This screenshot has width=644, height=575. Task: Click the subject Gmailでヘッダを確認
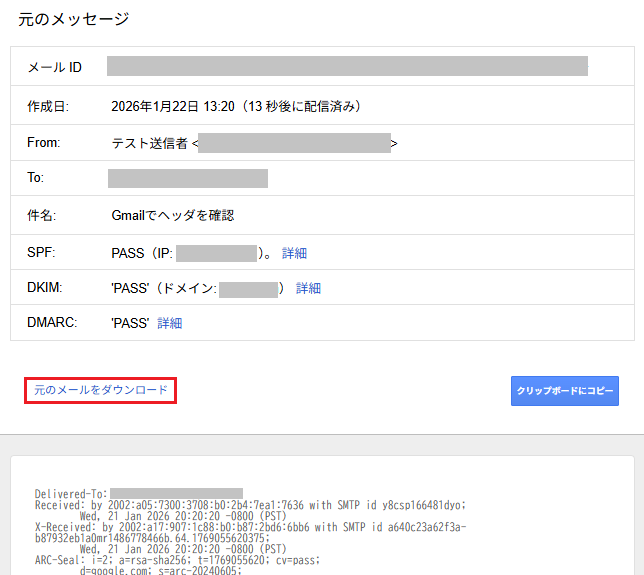(173, 215)
